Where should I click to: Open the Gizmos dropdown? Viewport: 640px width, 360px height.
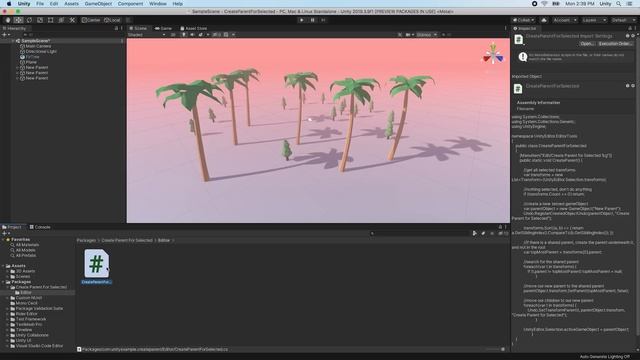(426, 35)
